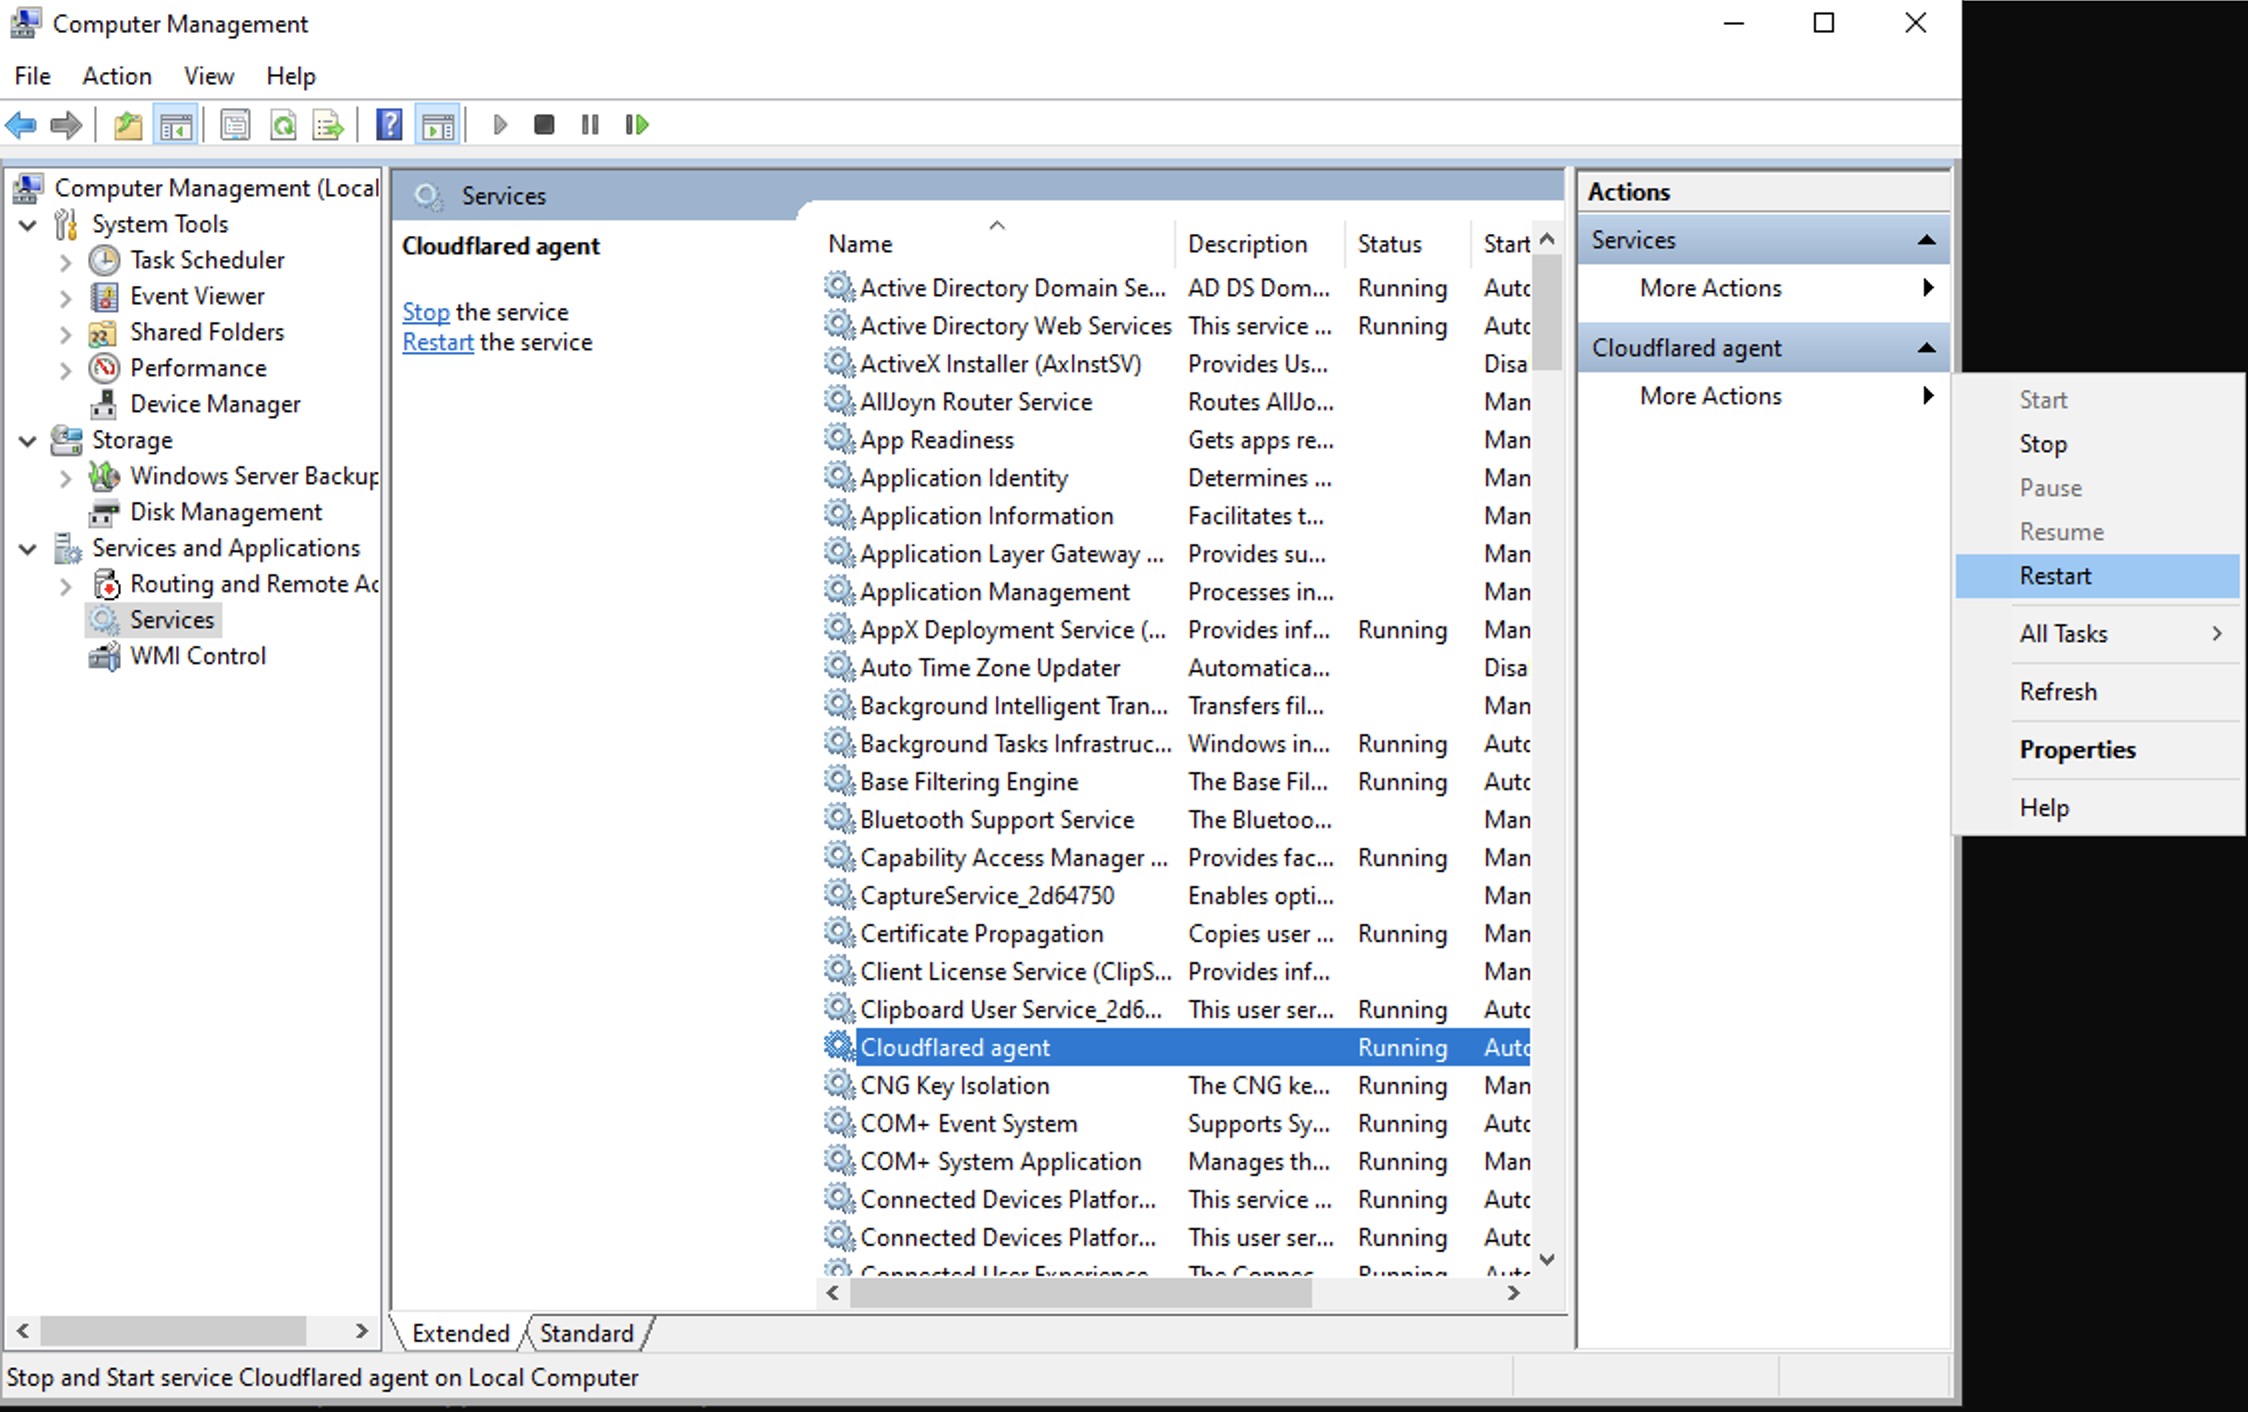
Task: Toggle the action pane visibility
Action: 436,124
